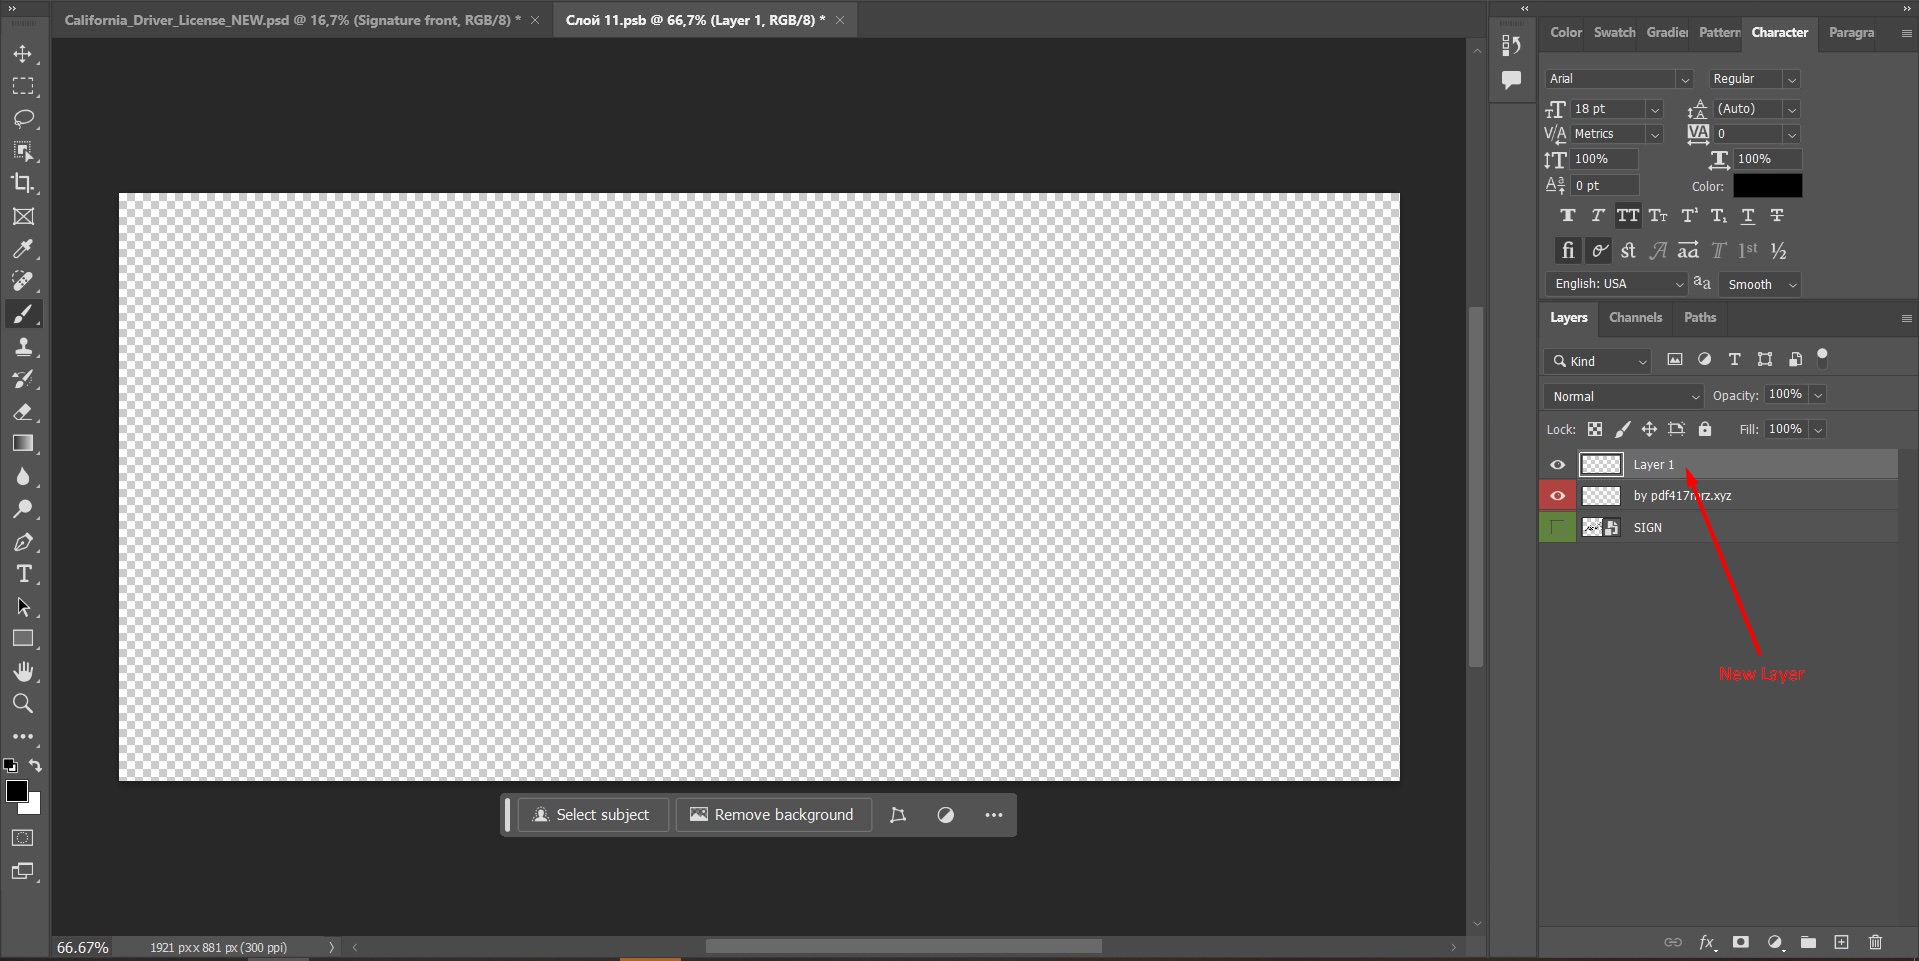
Task: Open the anti-aliasing dropdown set to Smooth
Action: 1758,284
